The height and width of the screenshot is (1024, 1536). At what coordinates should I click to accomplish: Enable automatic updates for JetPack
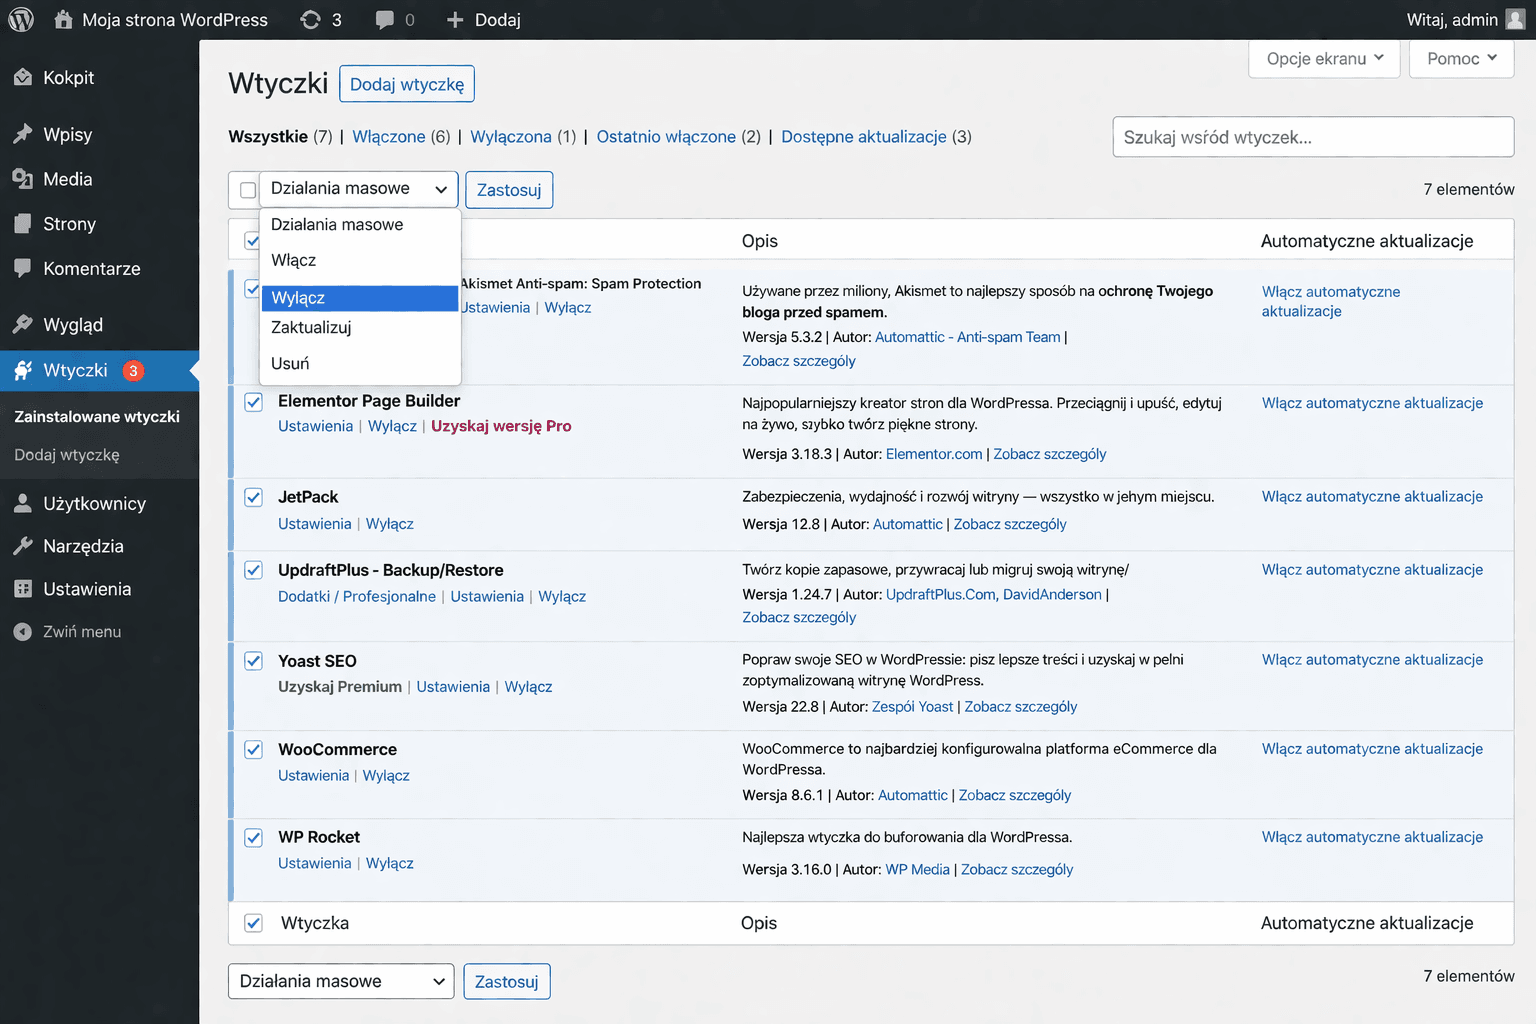click(1372, 497)
